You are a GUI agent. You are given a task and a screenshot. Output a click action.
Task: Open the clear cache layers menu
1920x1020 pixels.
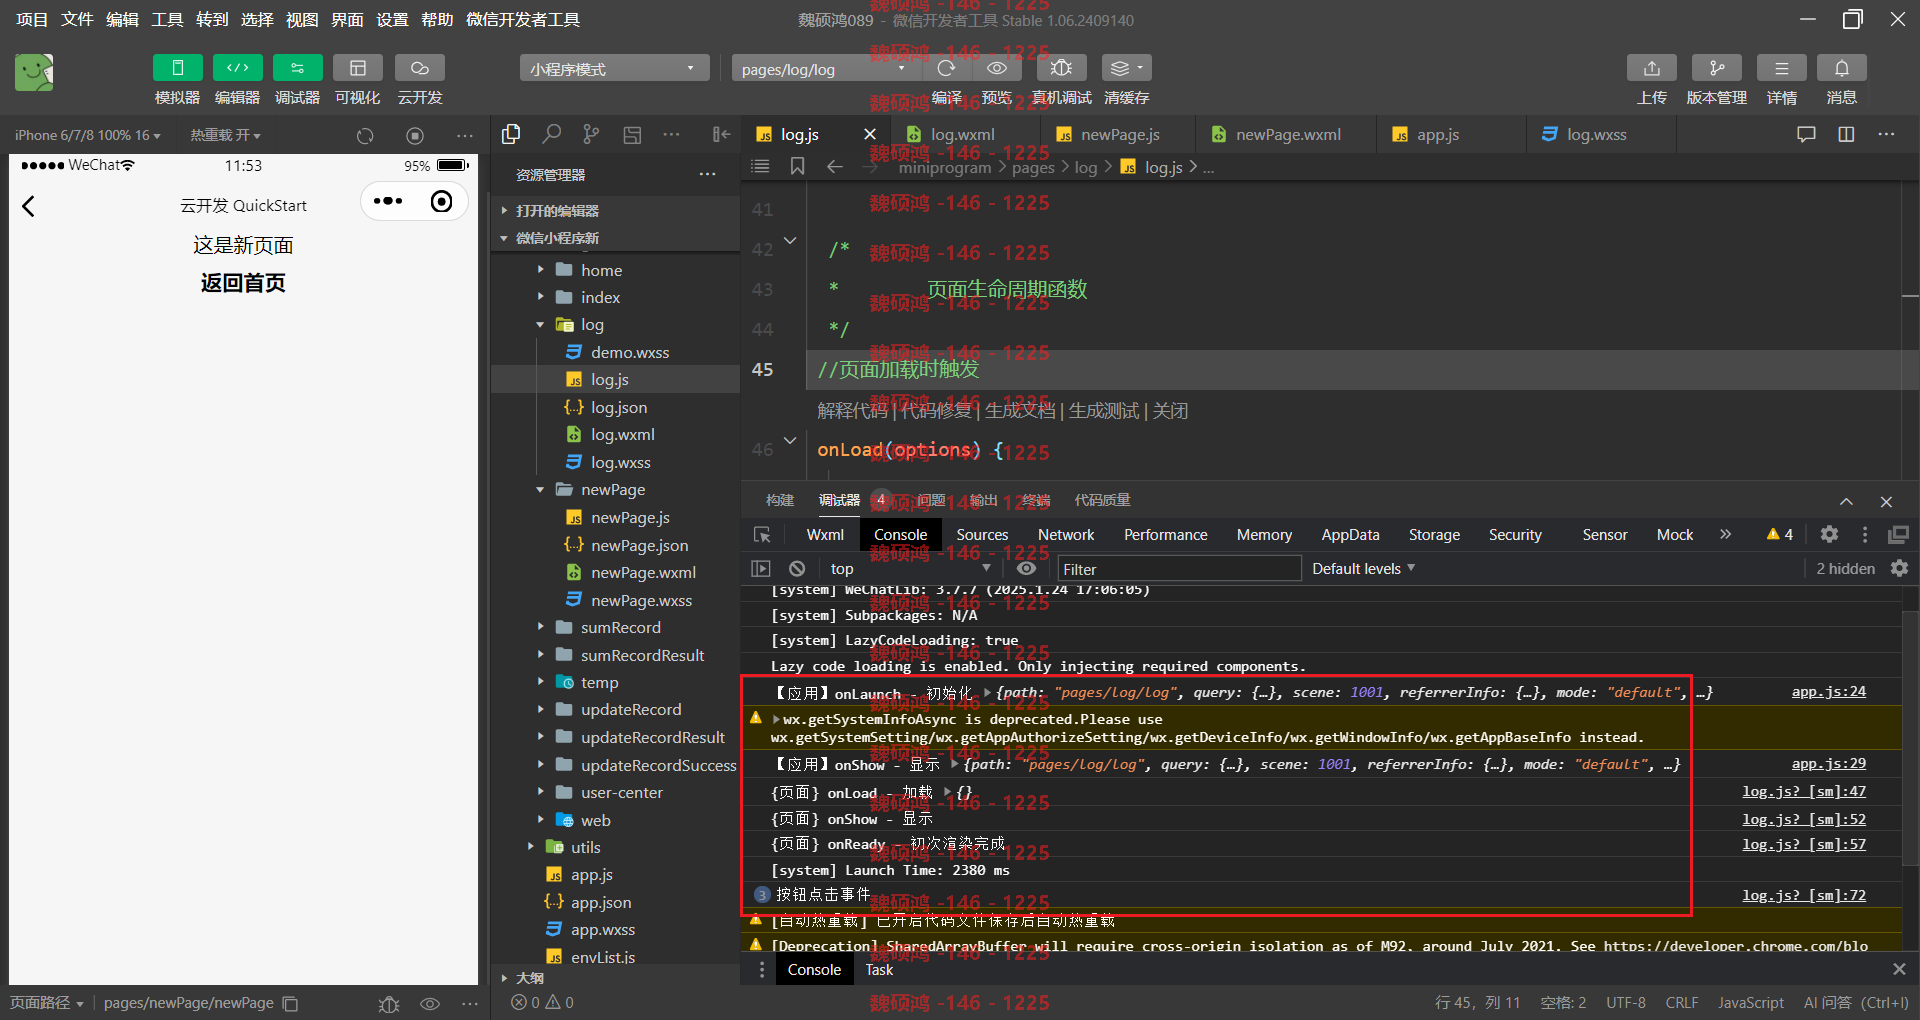coord(1126,68)
